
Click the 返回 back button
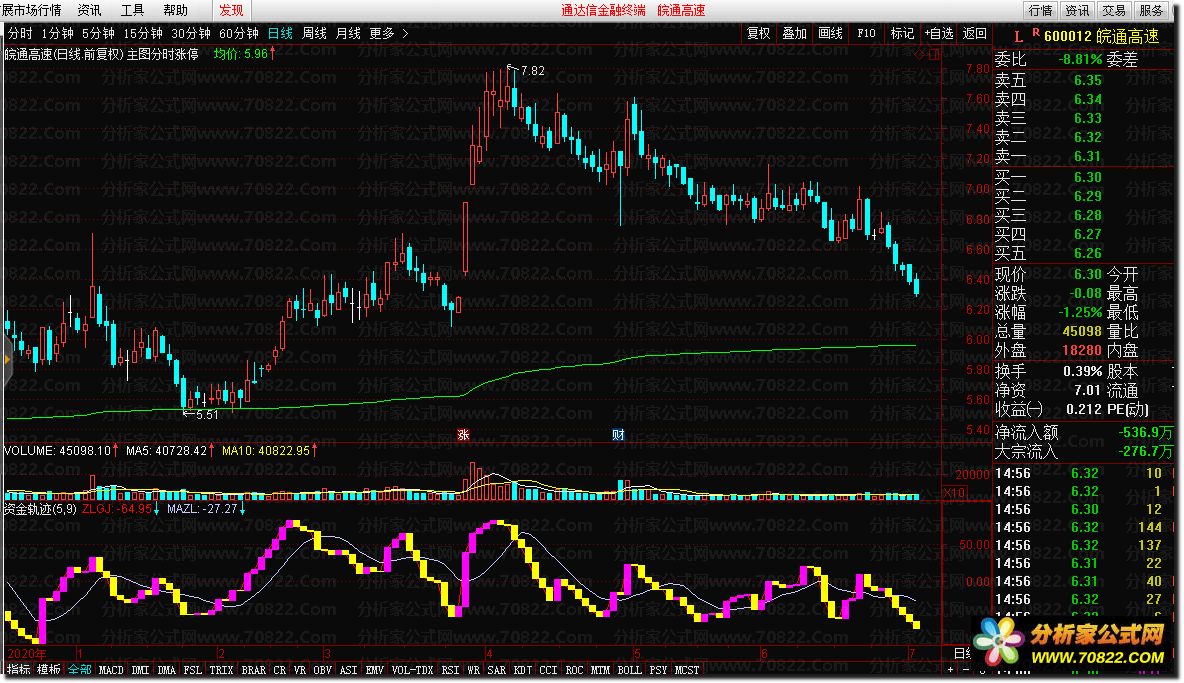tap(975, 33)
